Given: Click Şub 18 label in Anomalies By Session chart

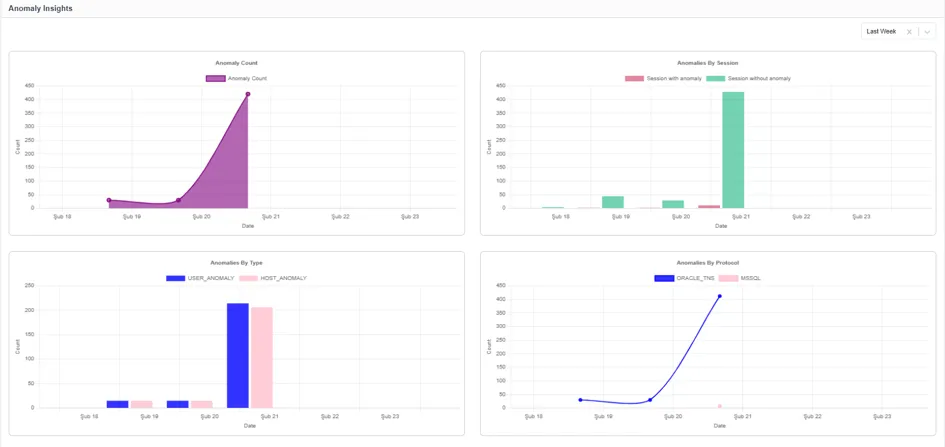Looking at the screenshot, I should pos(560,216).
